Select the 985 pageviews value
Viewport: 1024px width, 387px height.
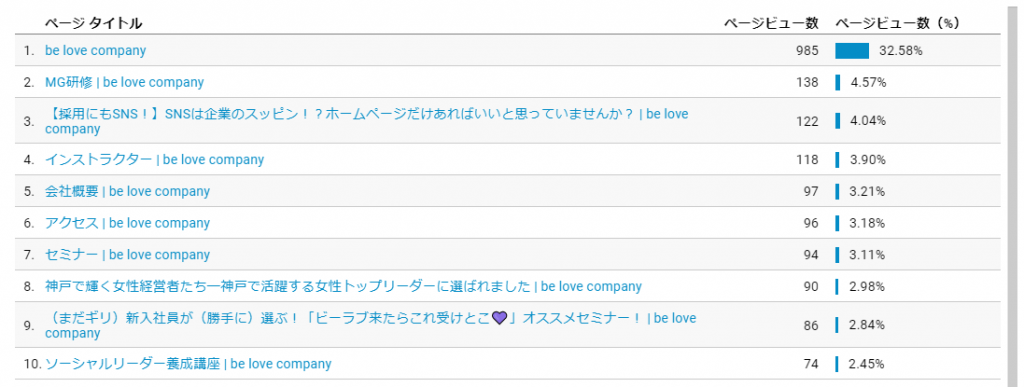[x=807, y=51]
